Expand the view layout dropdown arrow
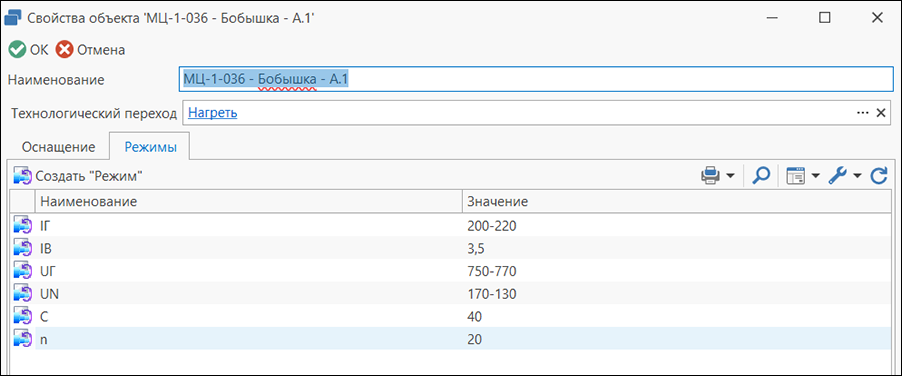Image resolution: width=902 pixels, height=376 pixels. click(816, 176)
